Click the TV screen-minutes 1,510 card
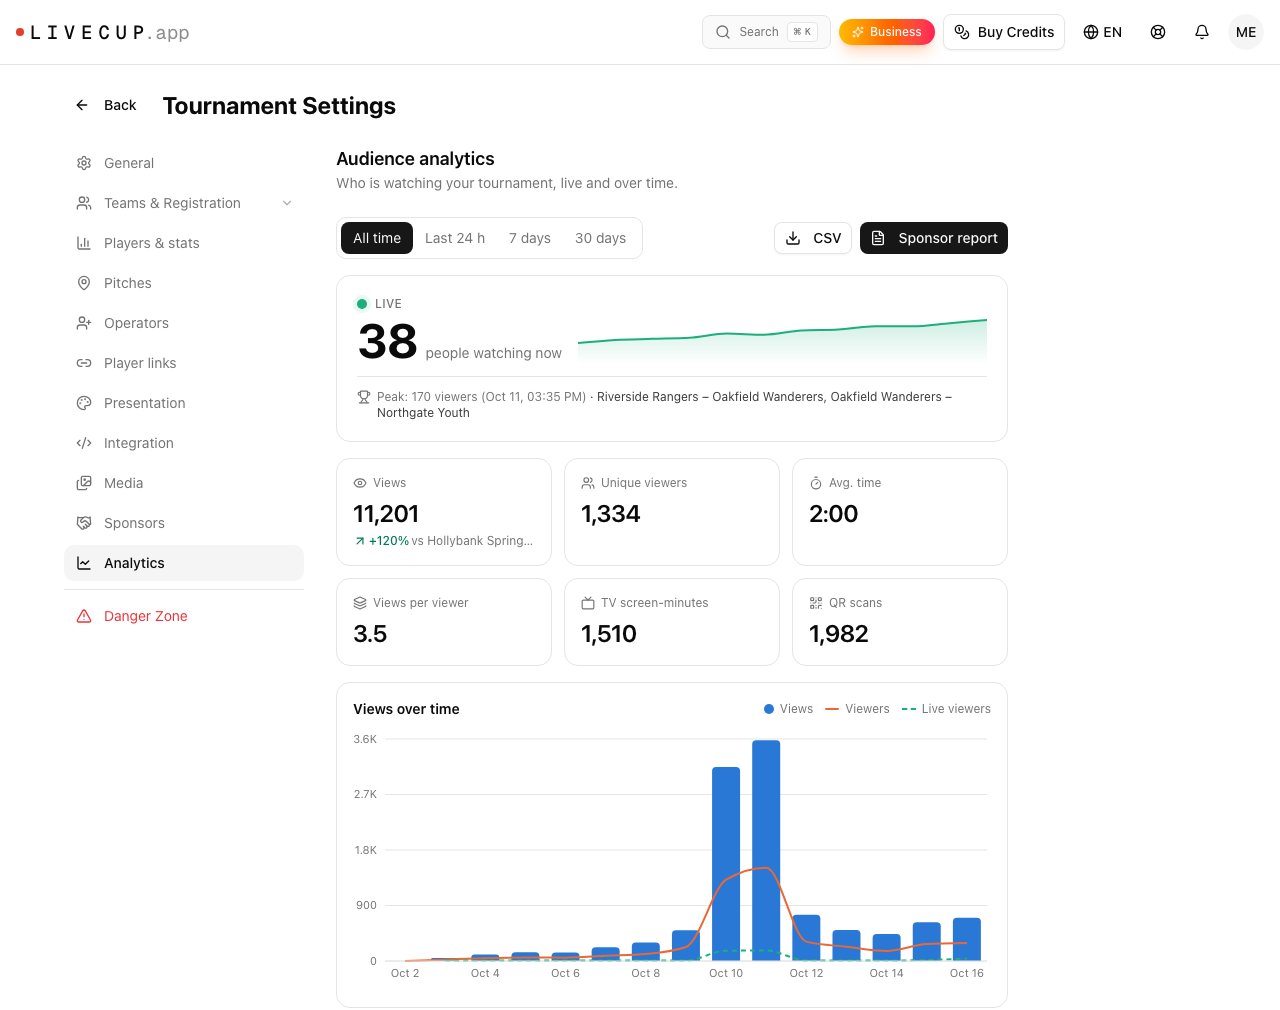Image resolution: width=1280 pixels, height=1010 pixels. (672, 622)
